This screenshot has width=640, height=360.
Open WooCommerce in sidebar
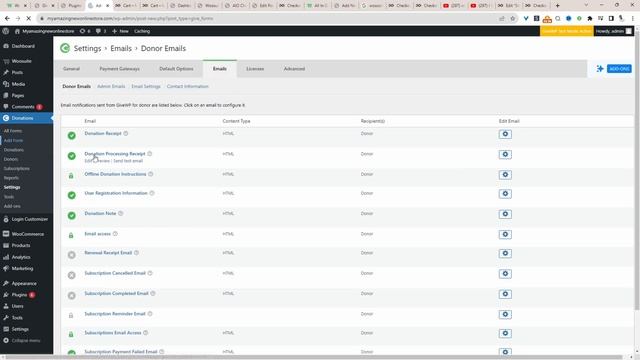pos(27,234)
